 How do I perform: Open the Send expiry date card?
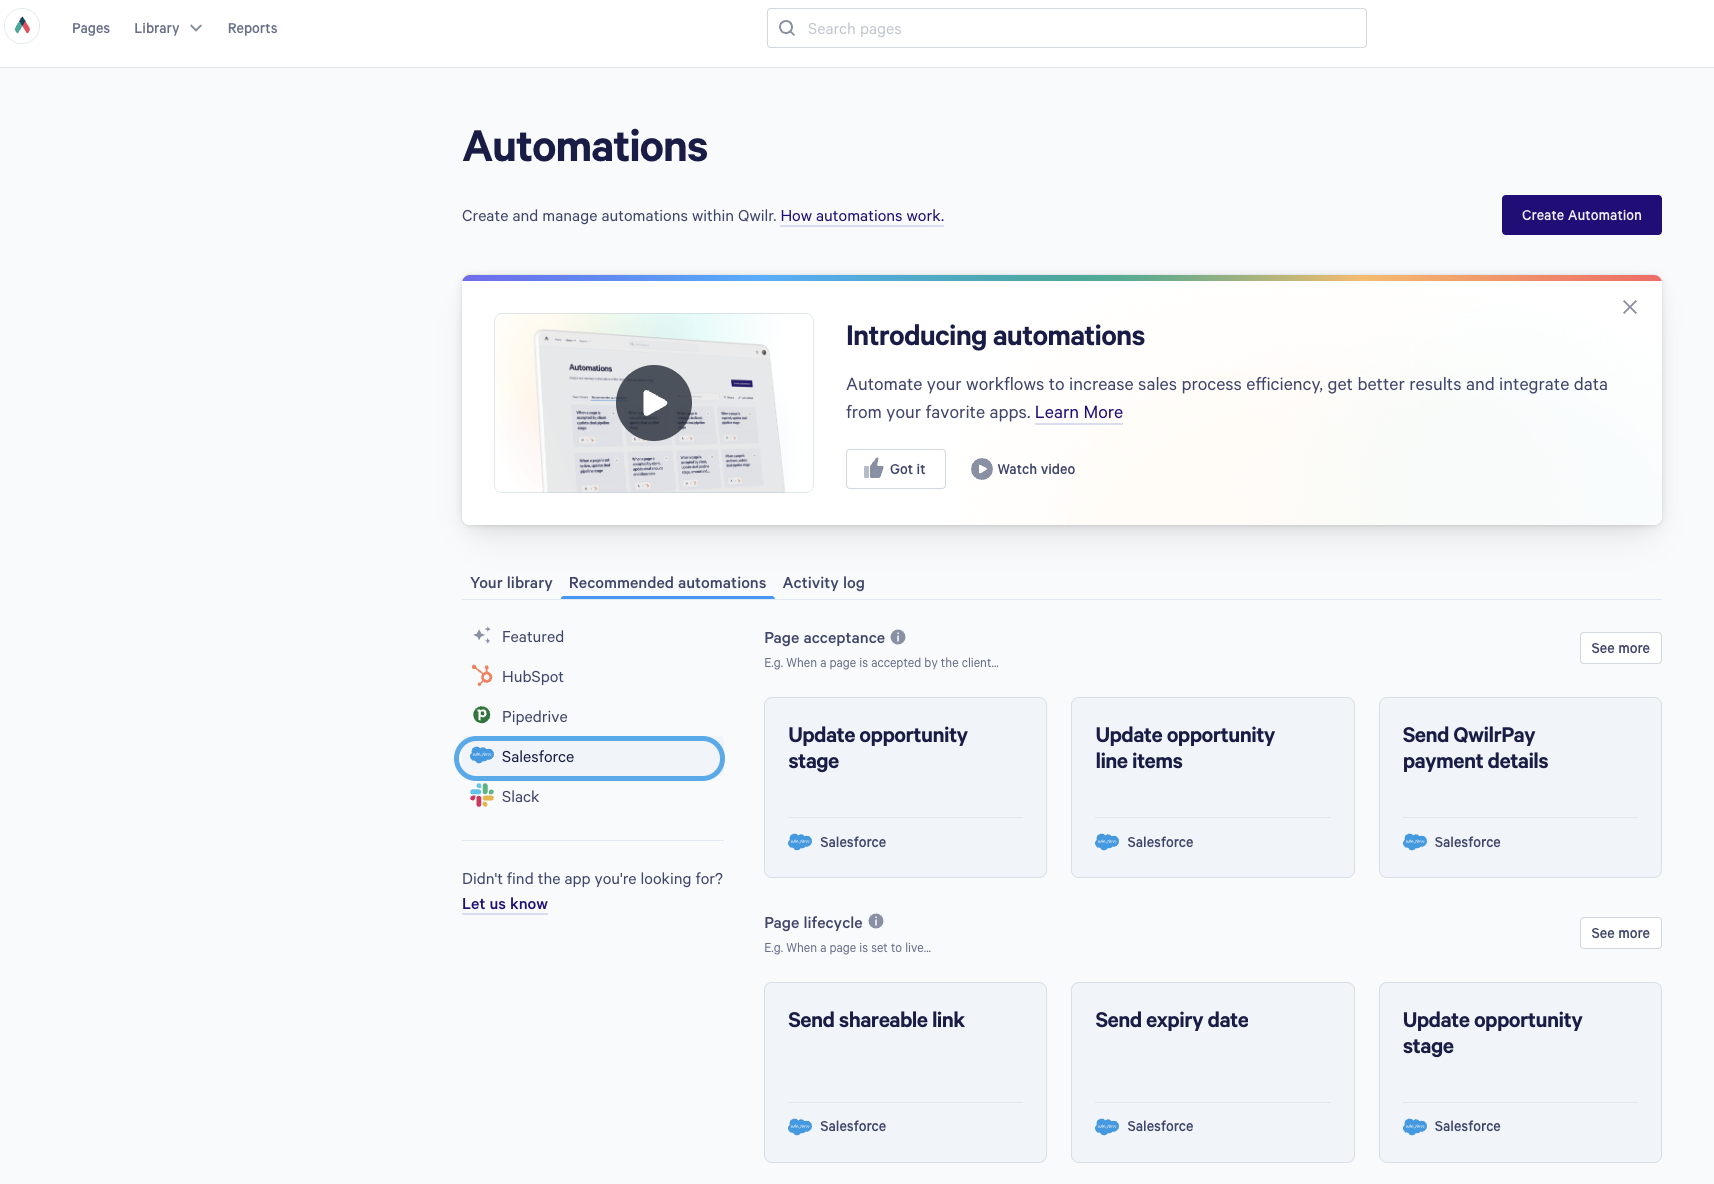coord(1213,1072)
